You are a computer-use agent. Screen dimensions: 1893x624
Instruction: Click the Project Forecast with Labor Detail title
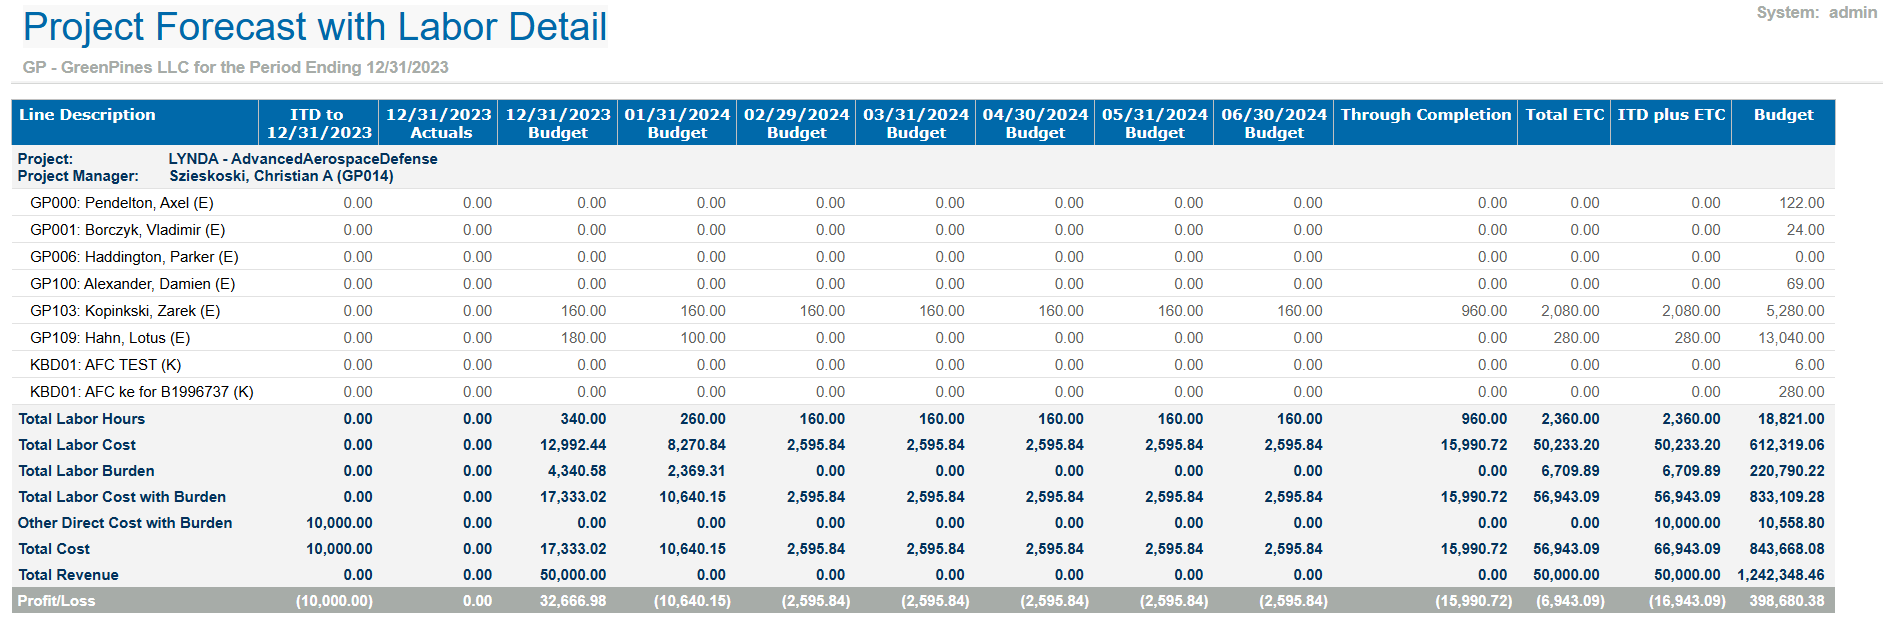(x=314, y=27)
